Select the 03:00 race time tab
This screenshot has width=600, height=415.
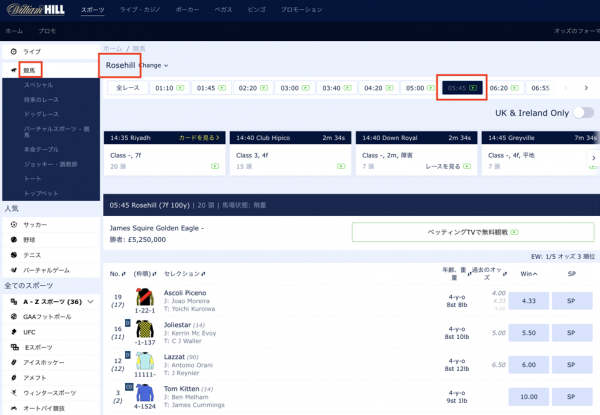(295, 88)
